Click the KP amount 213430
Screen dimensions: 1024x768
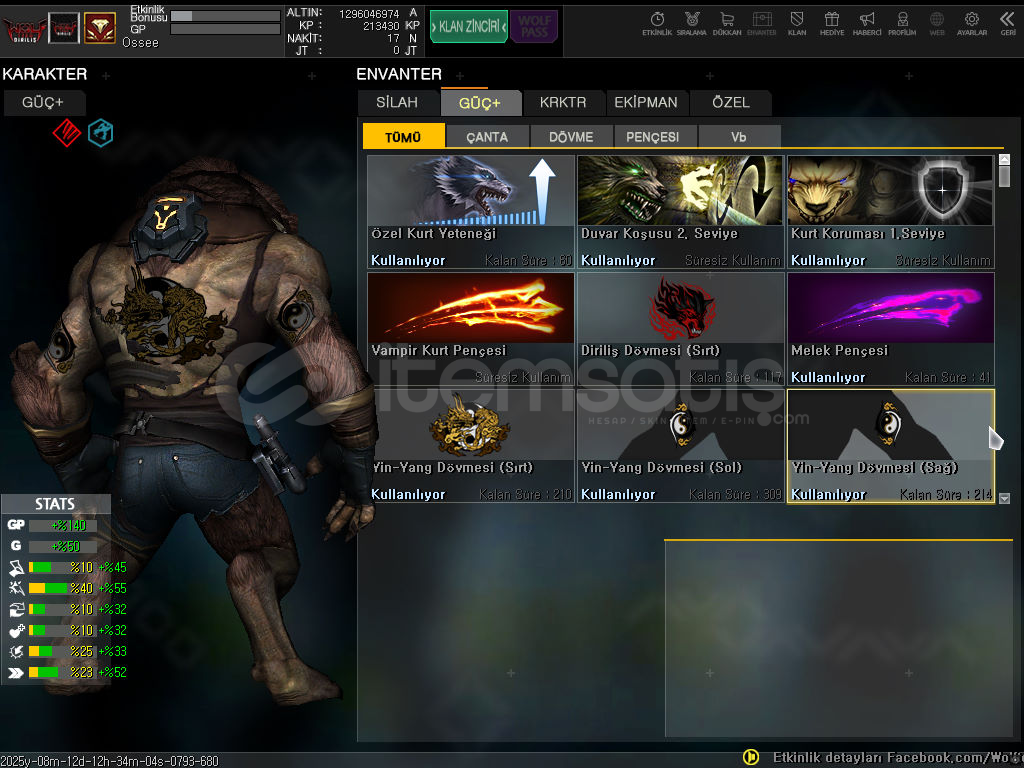(x=381, y=26)
